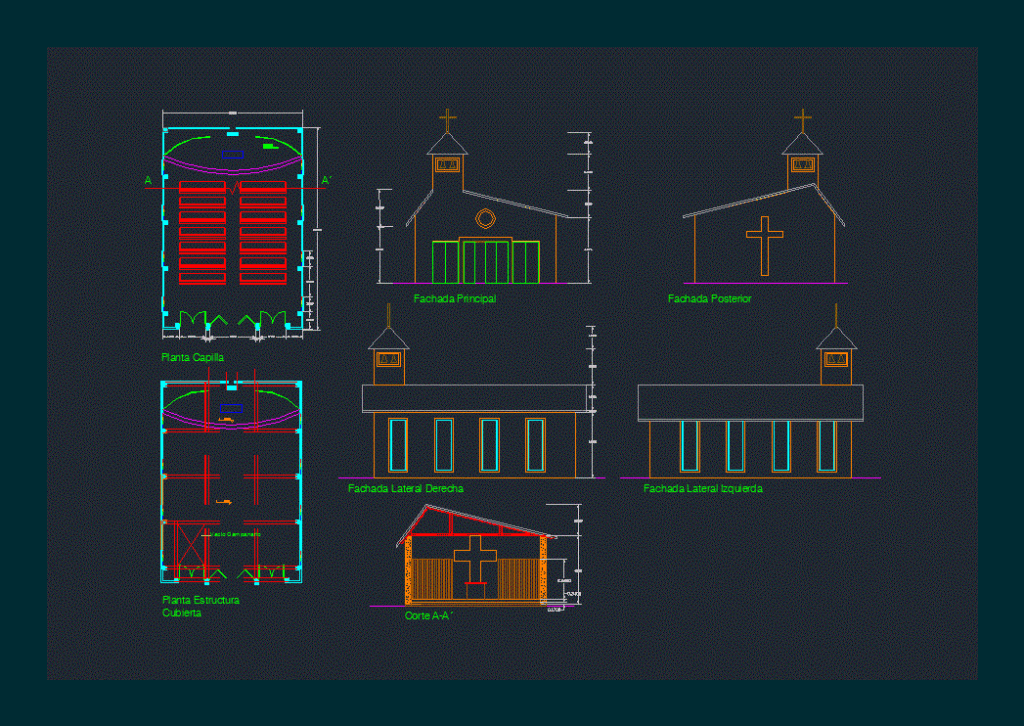Click the rooftop cross on Fachada Principal
Viewport: 1024px width, 726px height.
pos(447,120)
